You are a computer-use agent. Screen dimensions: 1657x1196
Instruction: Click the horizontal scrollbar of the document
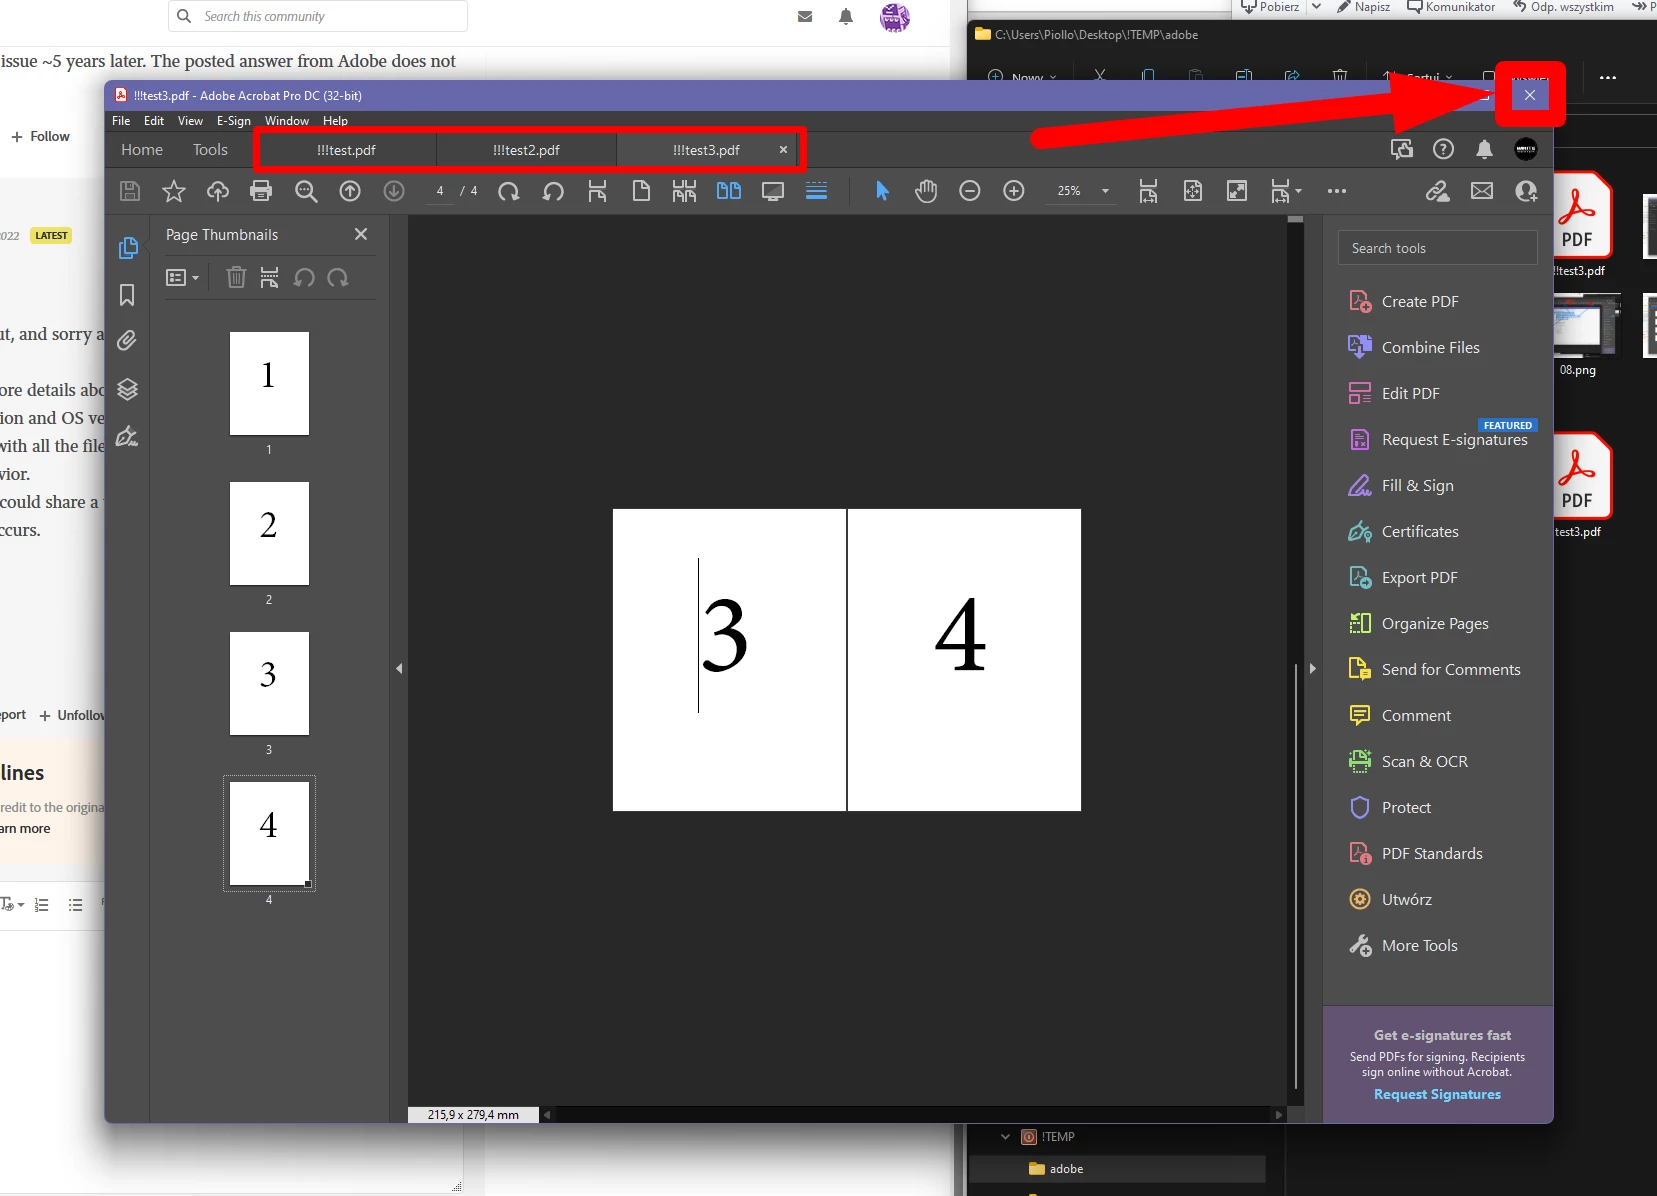[912, 1114]
